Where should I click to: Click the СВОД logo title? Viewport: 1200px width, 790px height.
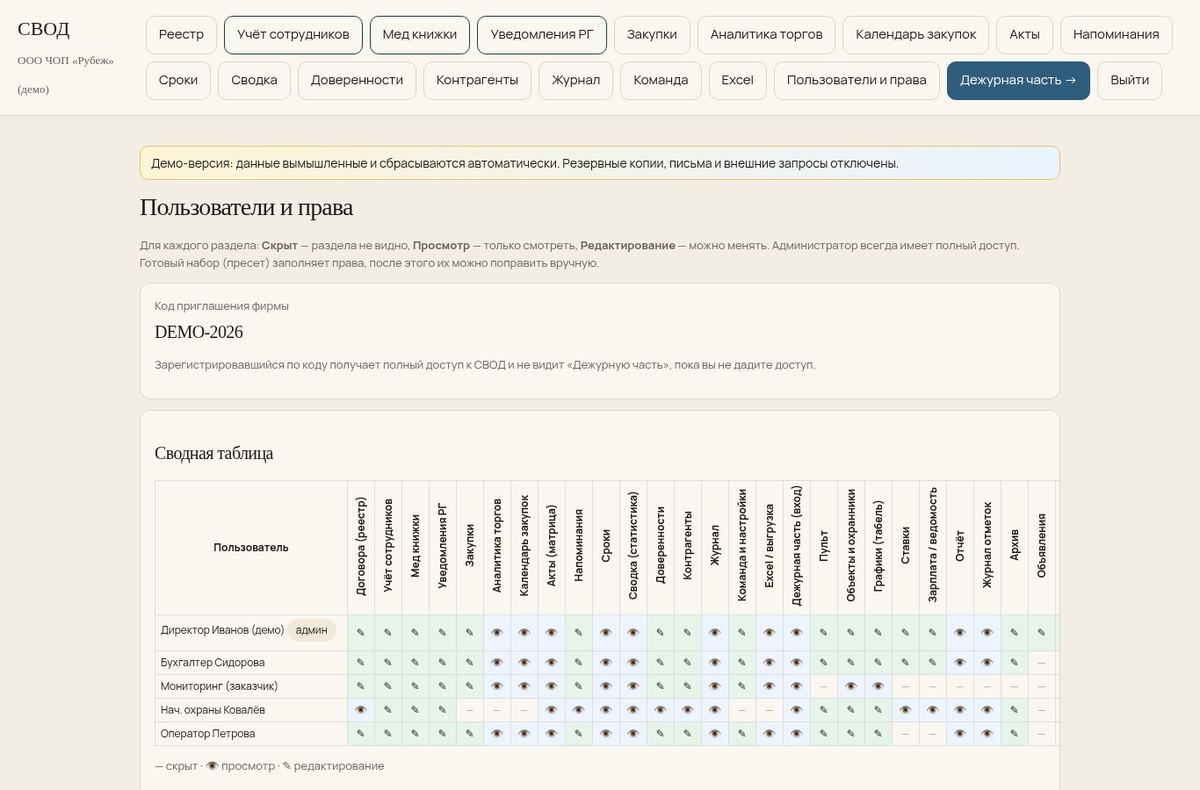coord(44,29)
